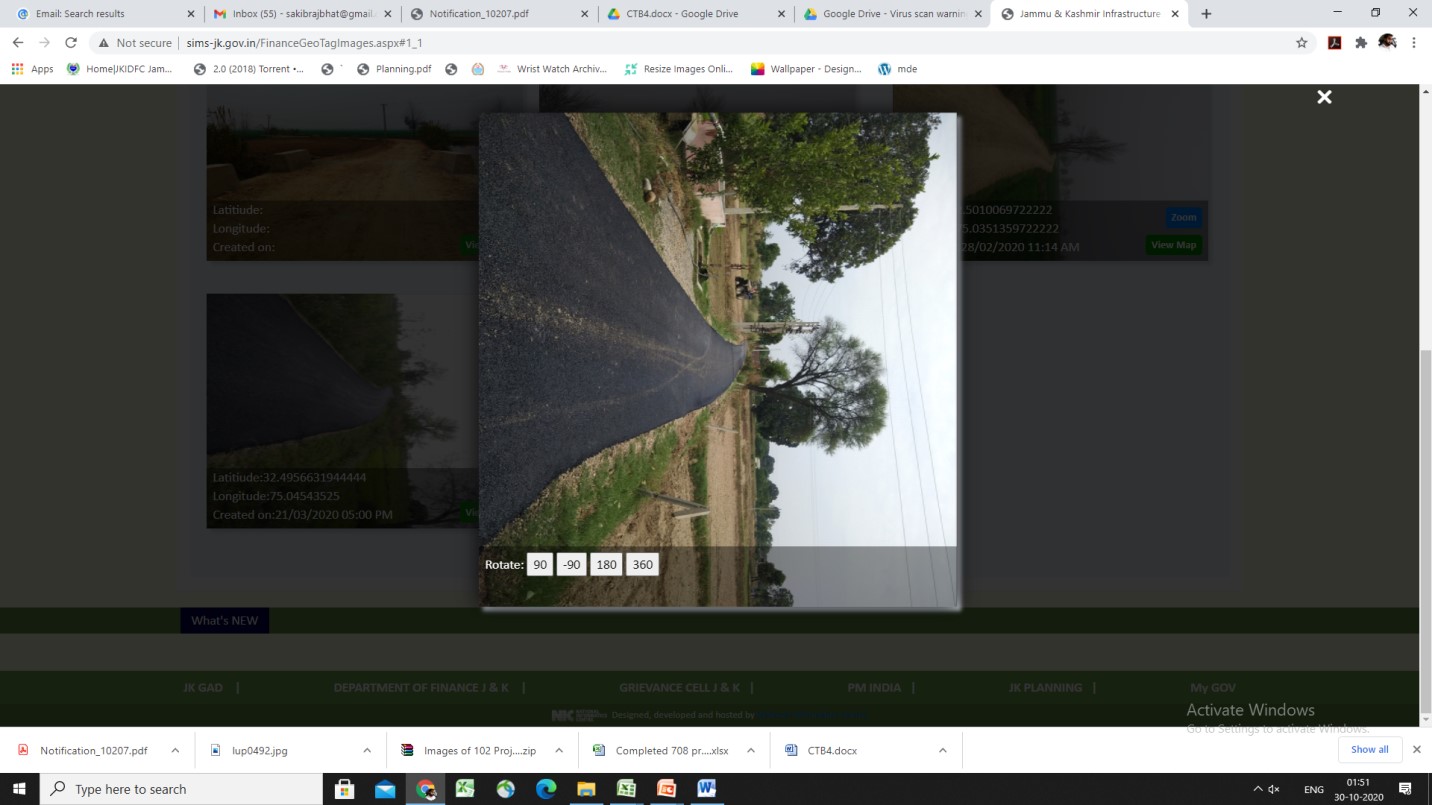
Task: Open the Wallpaper - Design bookmark
Action: pyautogui.click(x=806, y=69)
